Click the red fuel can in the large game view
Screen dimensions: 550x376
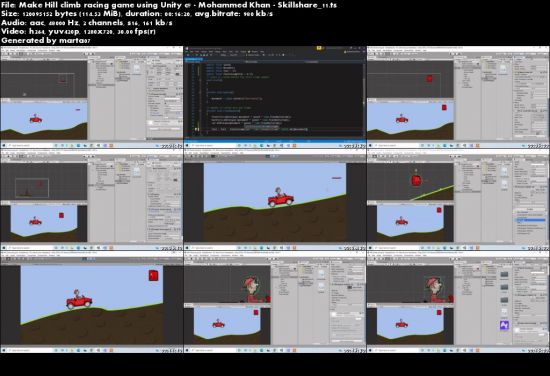153,275
